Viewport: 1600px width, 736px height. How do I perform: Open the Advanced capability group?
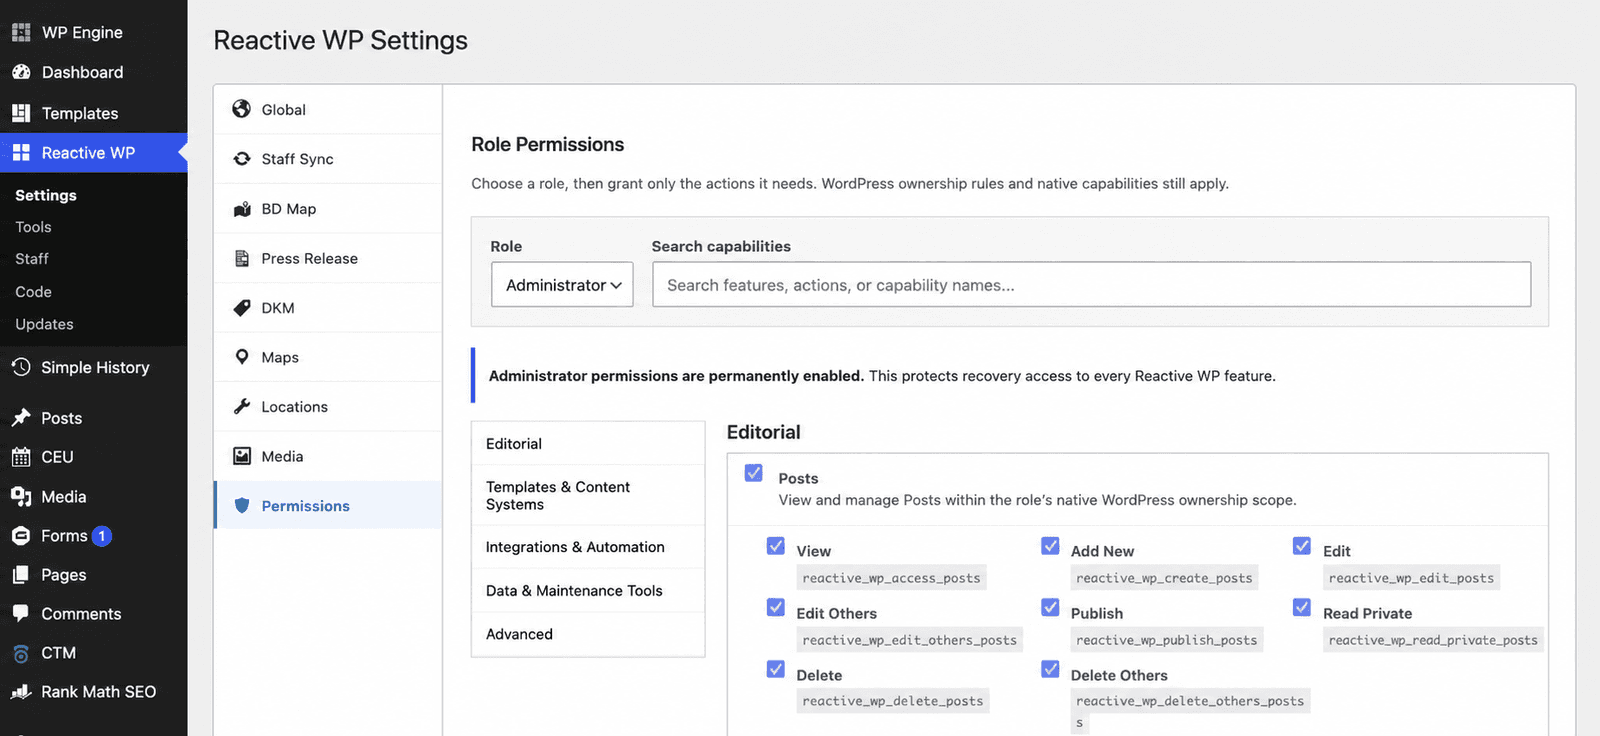588,634
